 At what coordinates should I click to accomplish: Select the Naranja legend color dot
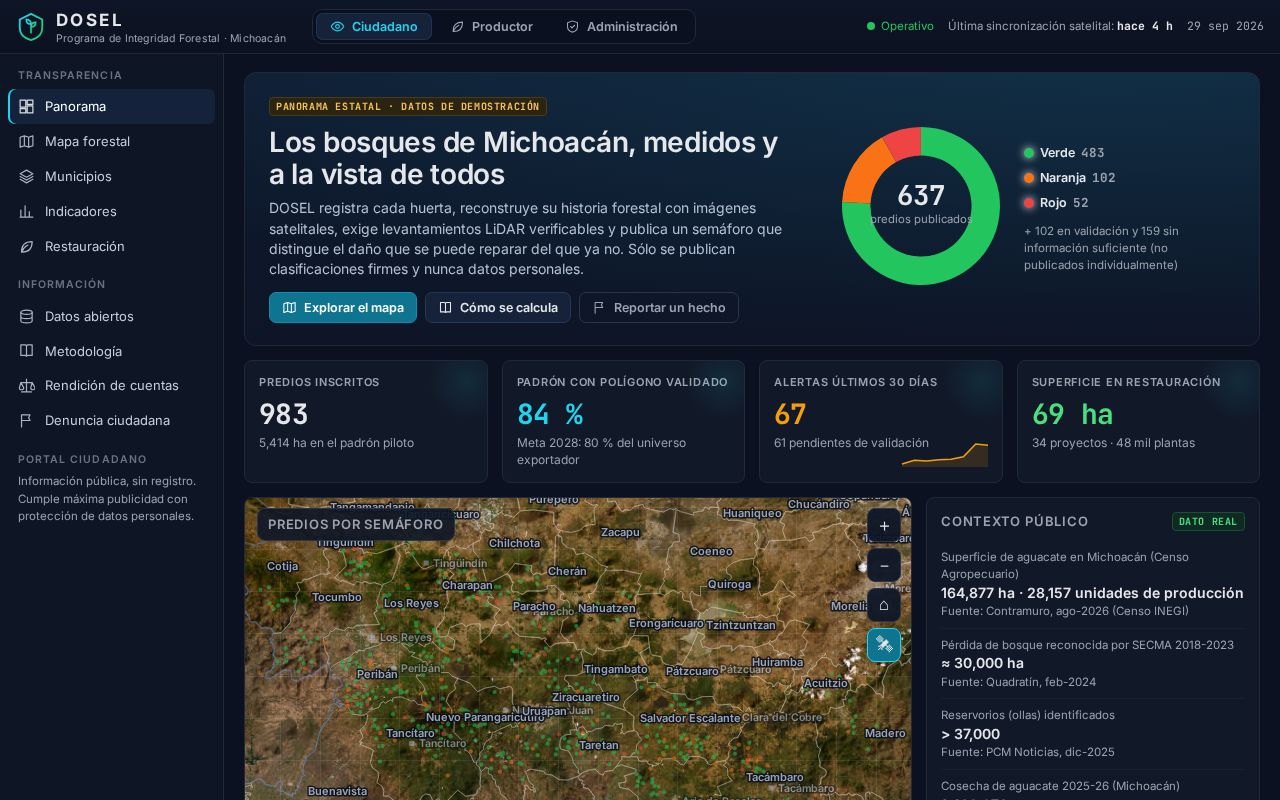[x=1029, y=178]
